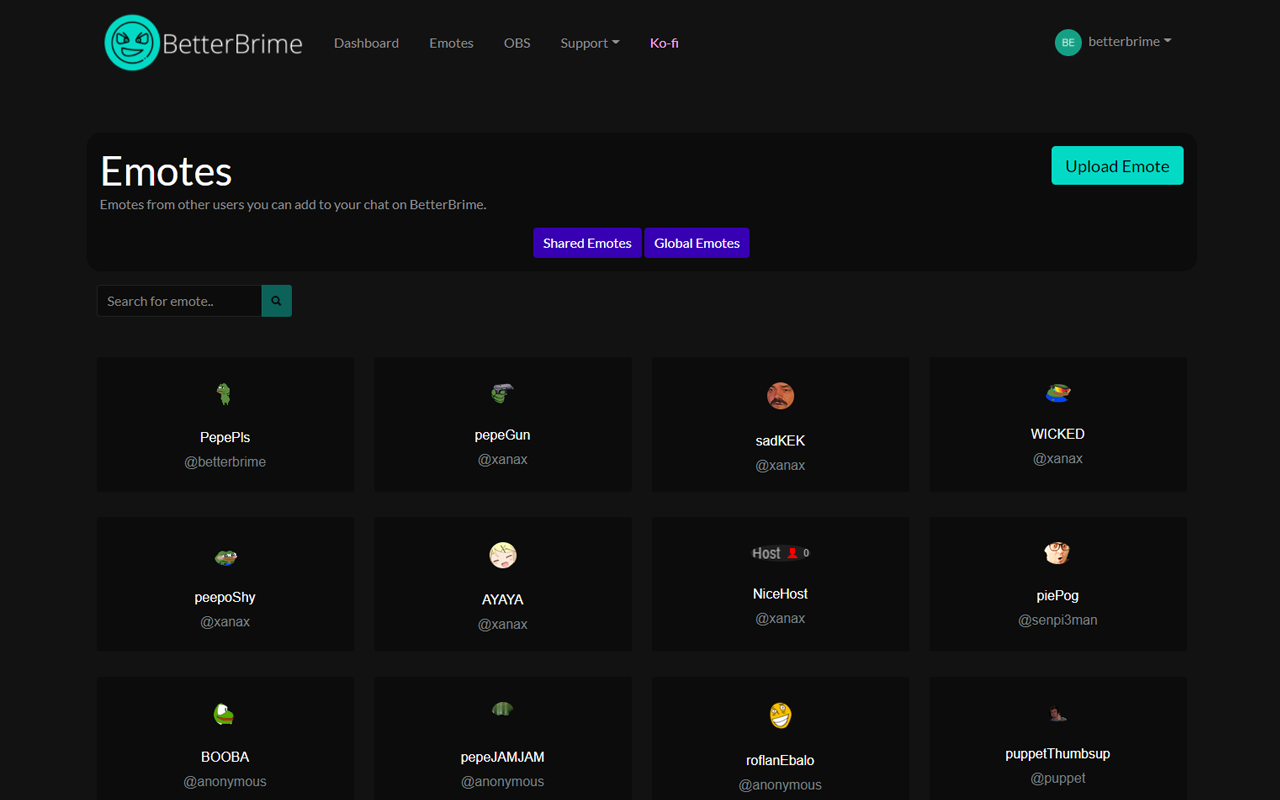1280x800 pixels.
Task: Click the AYAYA emote name
Action: pos(503,600)
